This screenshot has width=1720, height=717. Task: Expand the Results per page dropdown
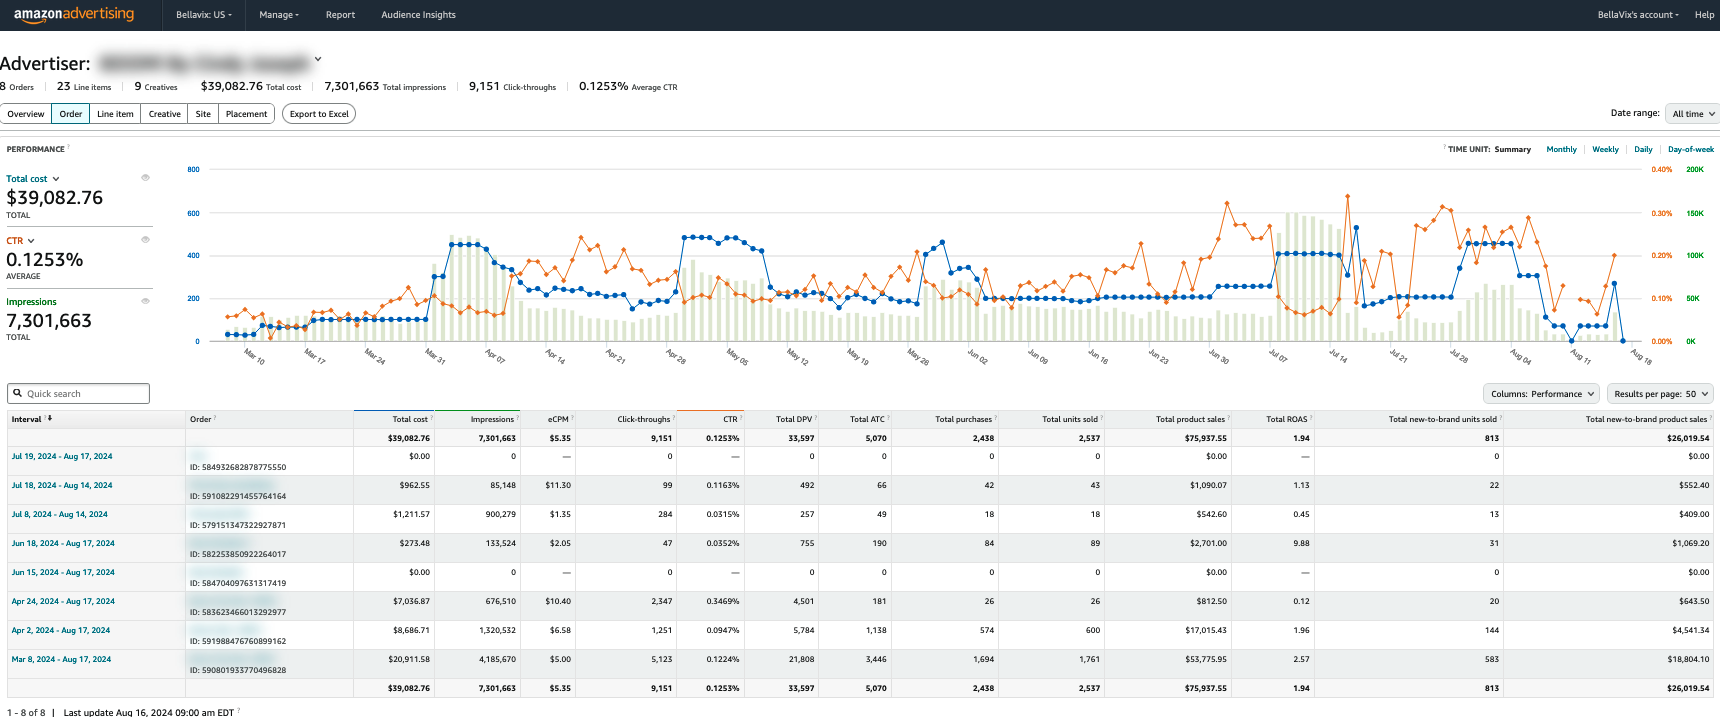pos(1660,394)
